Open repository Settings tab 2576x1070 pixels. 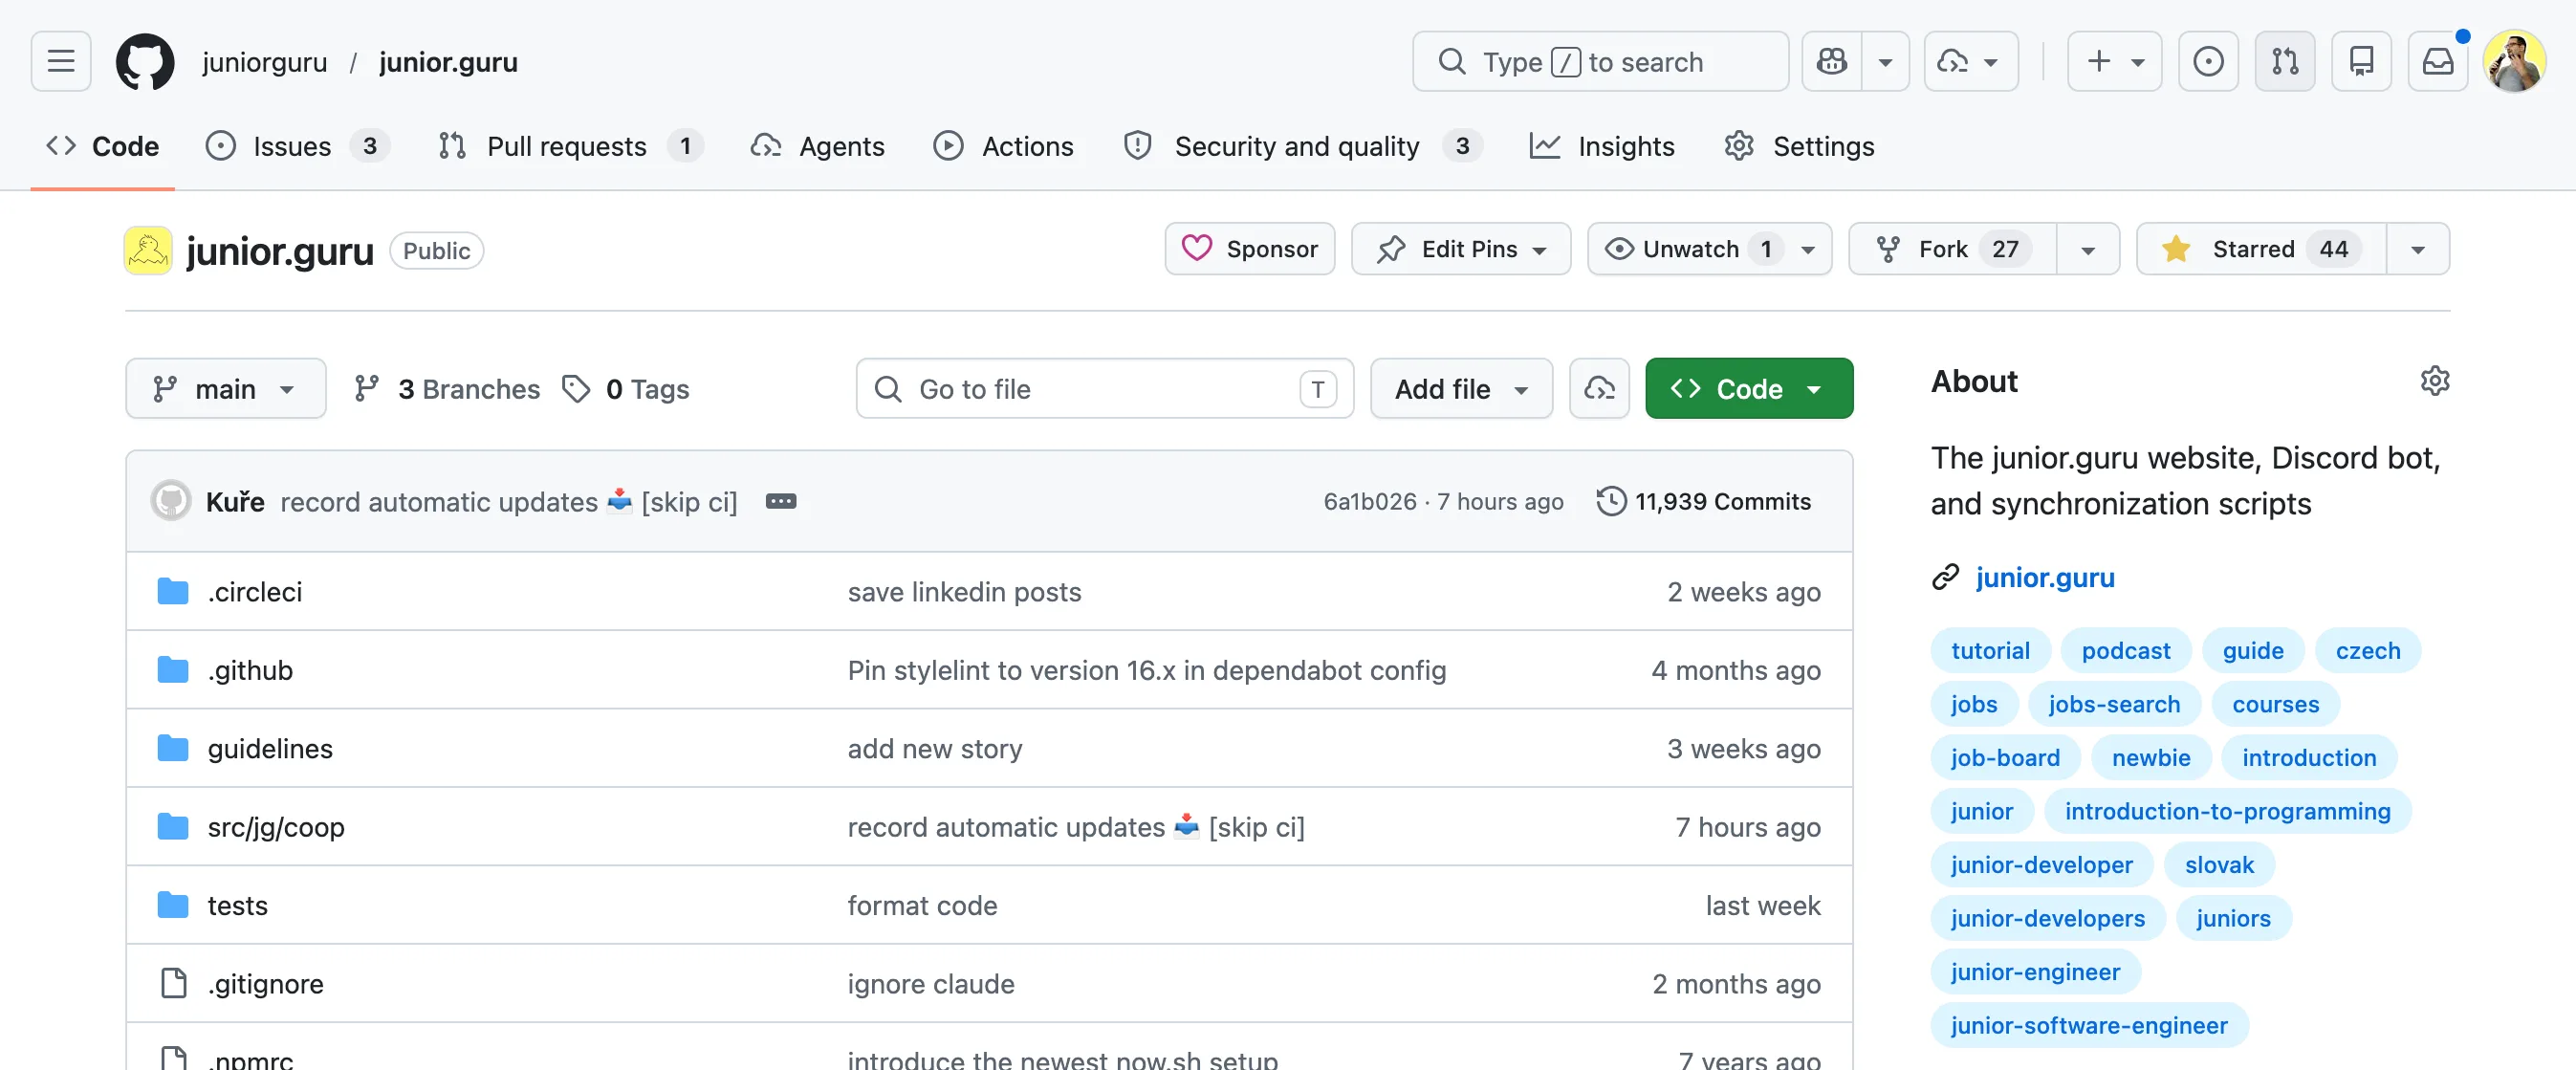pos(1799,146)
